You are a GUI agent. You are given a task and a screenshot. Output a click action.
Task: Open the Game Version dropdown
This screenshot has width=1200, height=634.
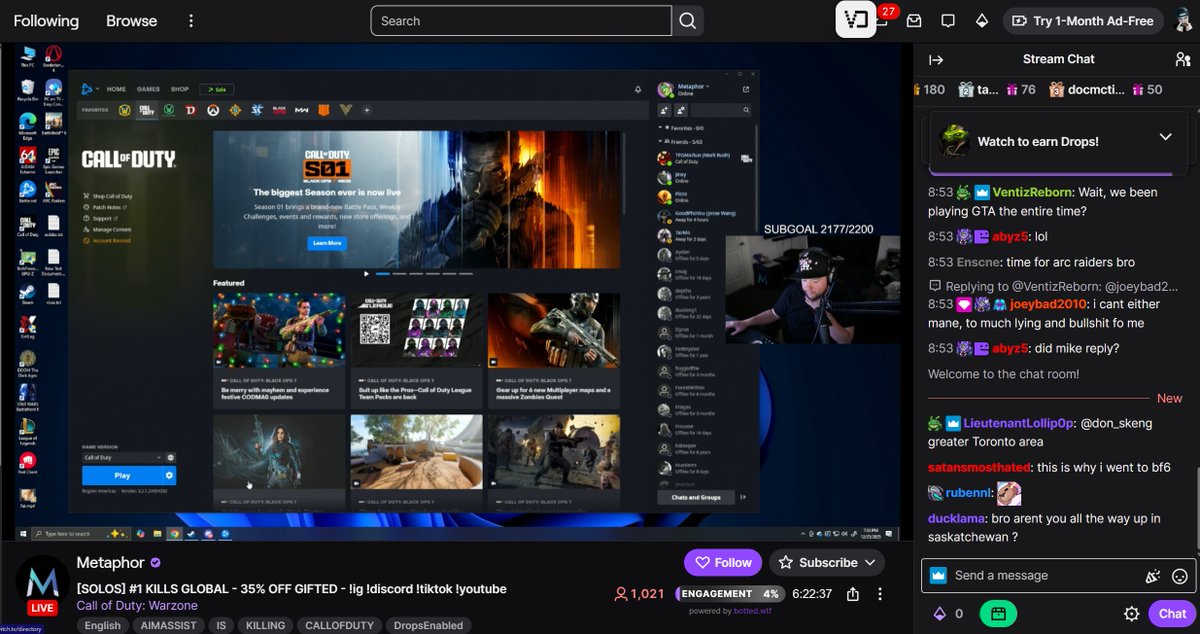coord(122,457)
